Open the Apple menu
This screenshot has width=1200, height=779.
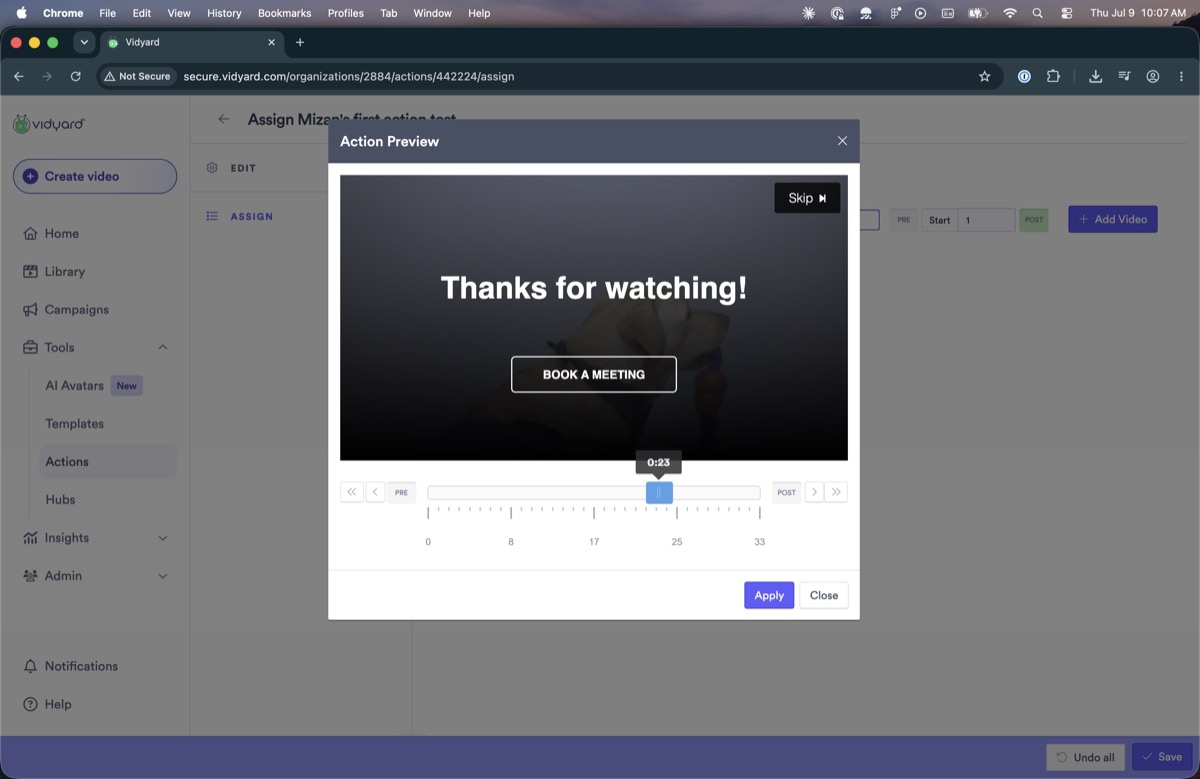pyautogui.click(x=21, y=13)
